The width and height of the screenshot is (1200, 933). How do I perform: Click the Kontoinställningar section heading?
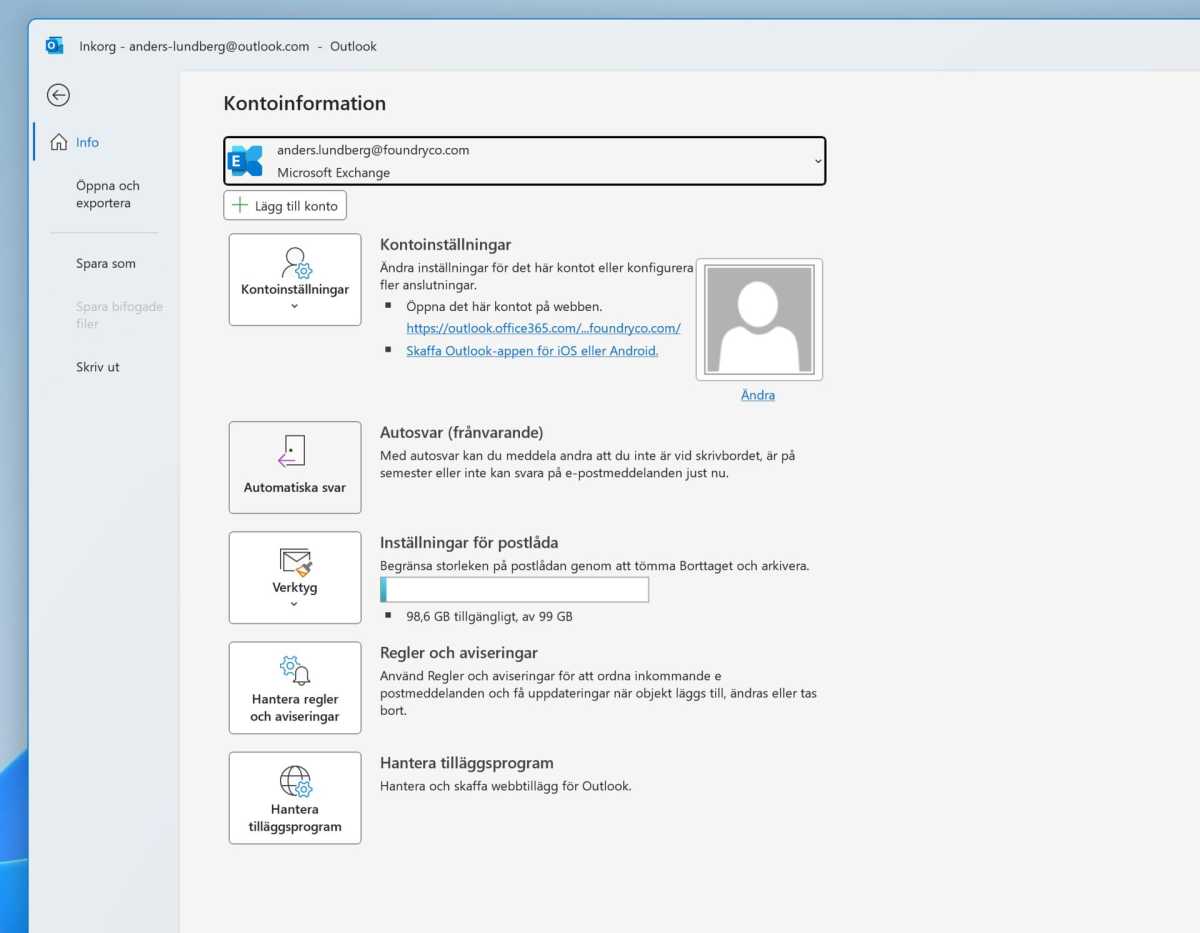pos(446,245)
